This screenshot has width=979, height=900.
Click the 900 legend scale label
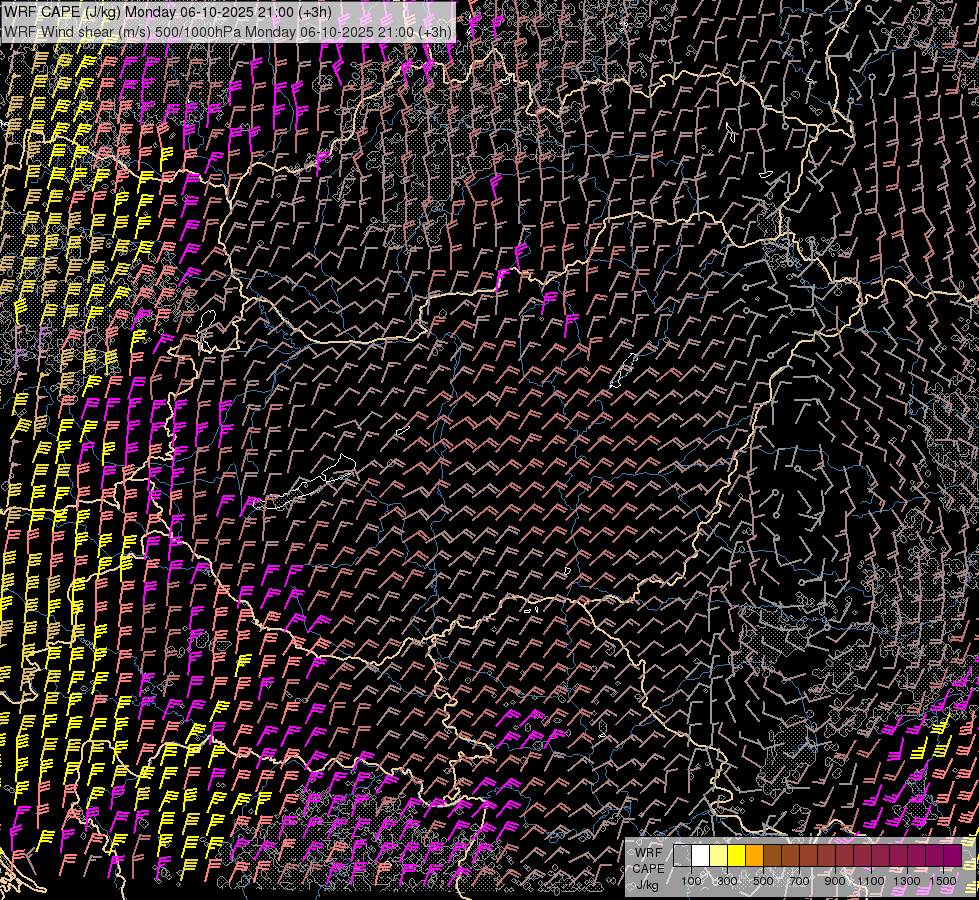(835, 881)
